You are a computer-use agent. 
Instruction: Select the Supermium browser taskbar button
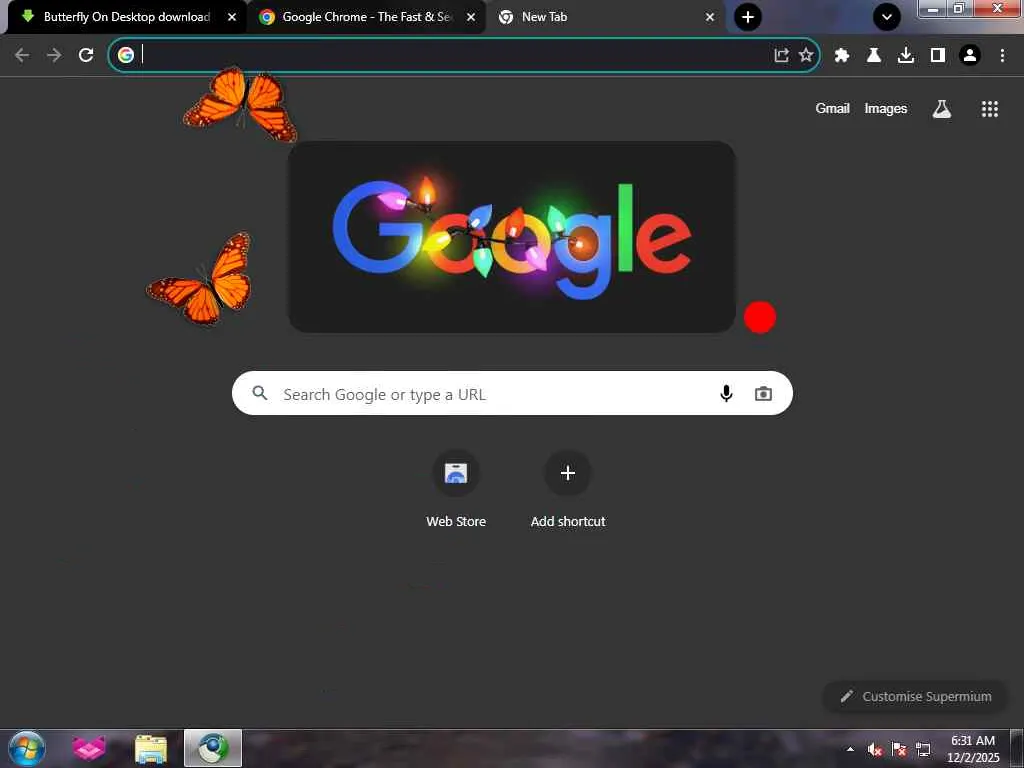[213, 748]
